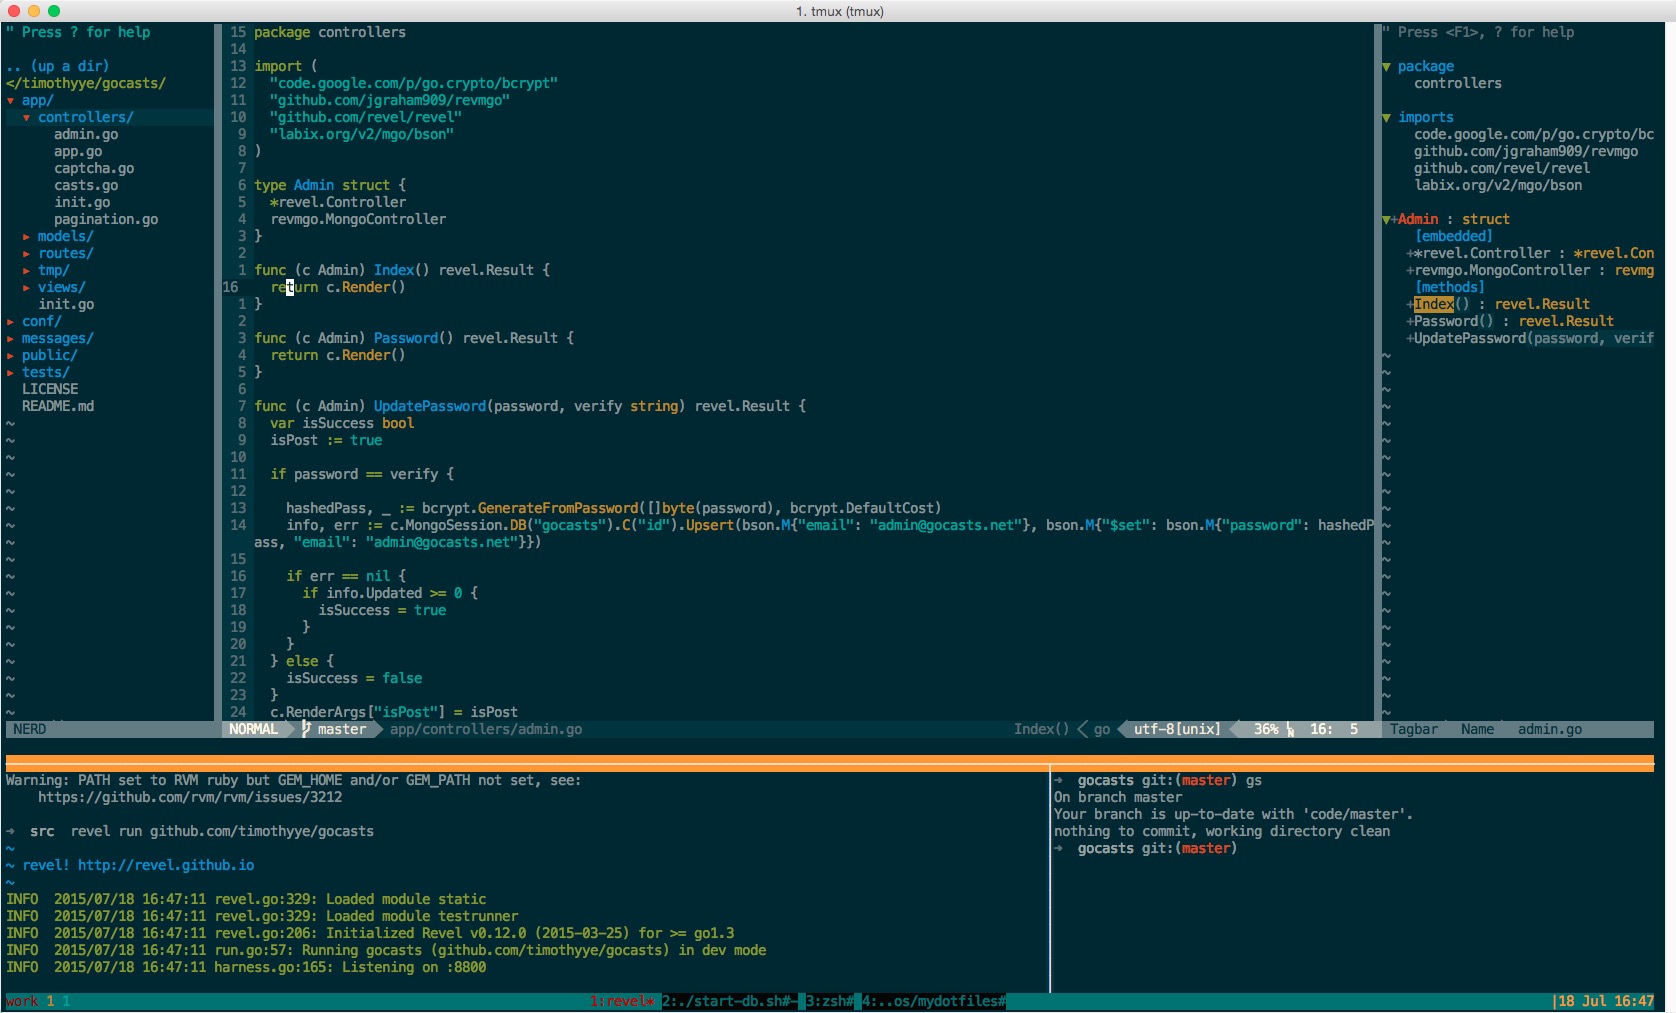Collapse the package section triangle in Tagbar

coord(1386,67)
